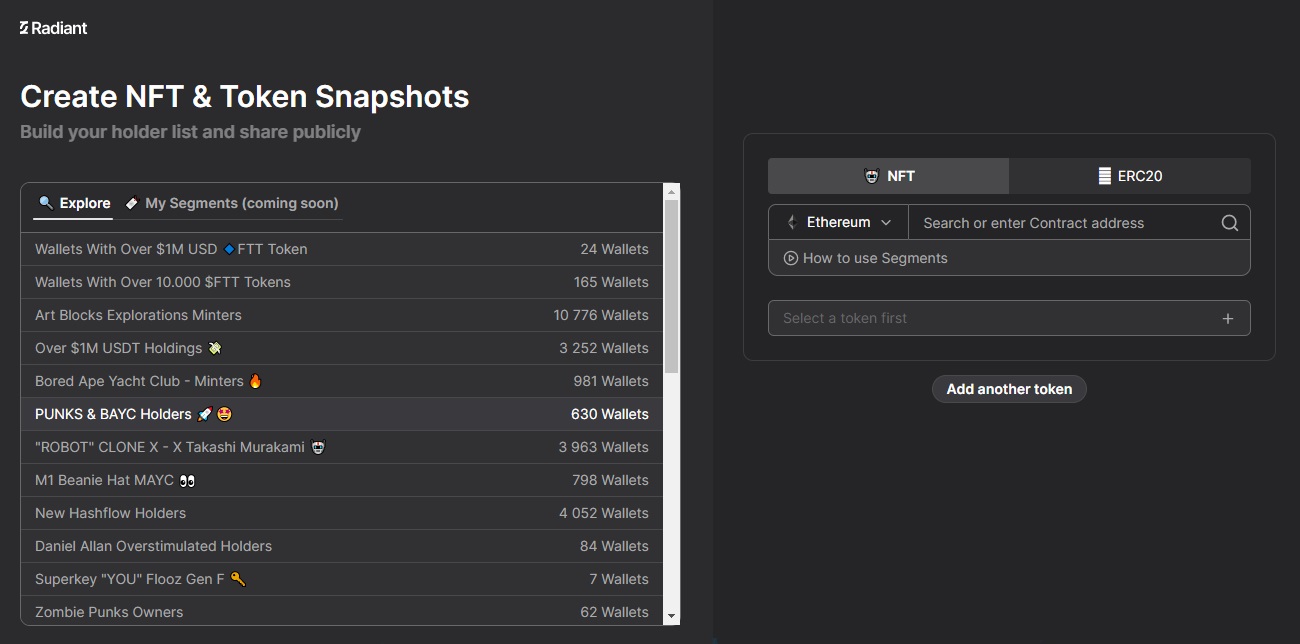
Task: Open Wallets With Over 10.000 $FTT Tokens
Action: (342, 282)
